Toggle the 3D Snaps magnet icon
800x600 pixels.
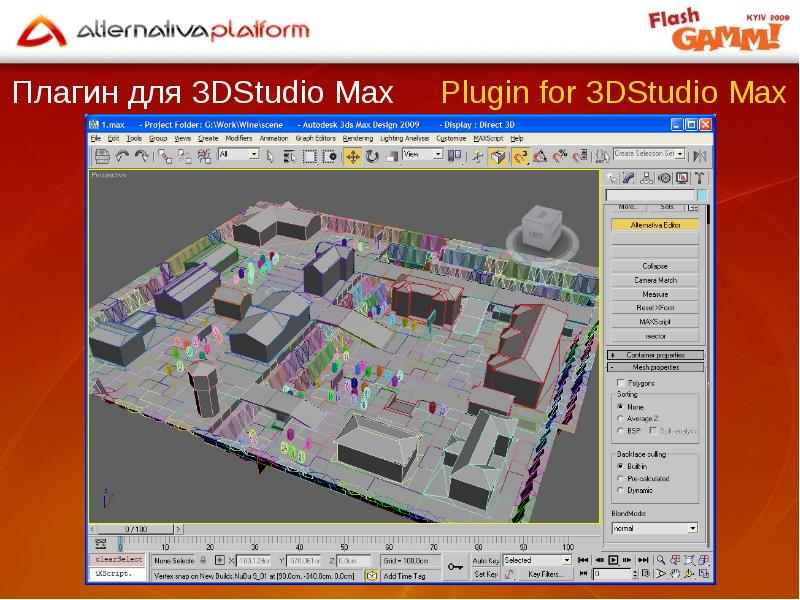pos(520,156)
